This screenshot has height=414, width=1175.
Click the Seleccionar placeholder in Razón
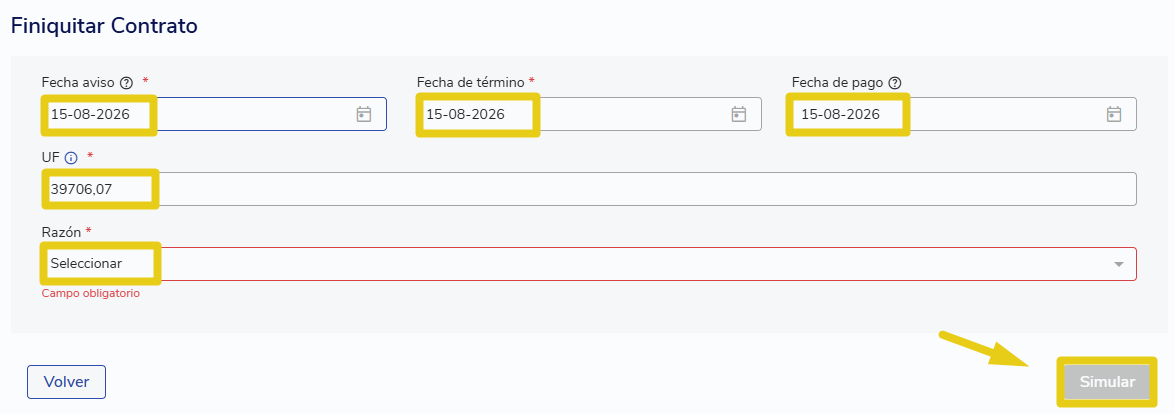[86, 264]
